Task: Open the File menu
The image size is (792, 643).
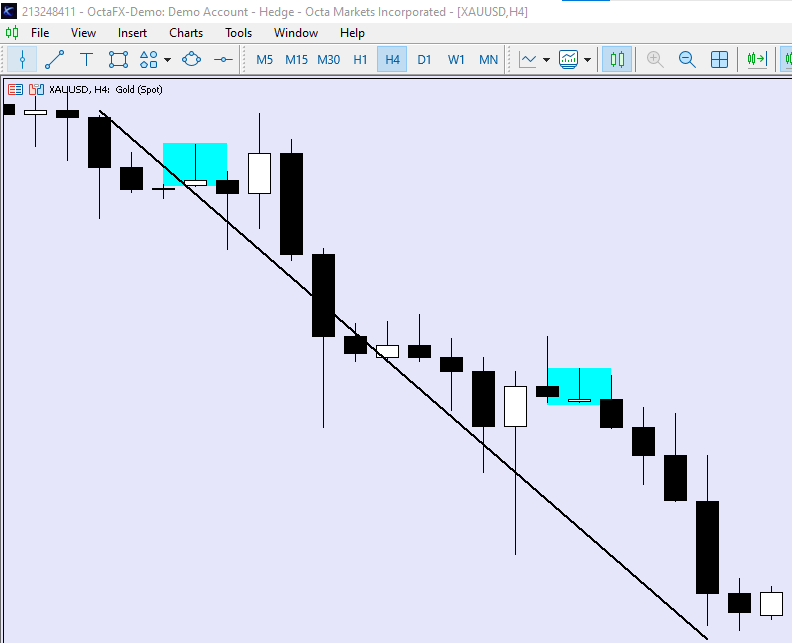Action: point(40,33)
